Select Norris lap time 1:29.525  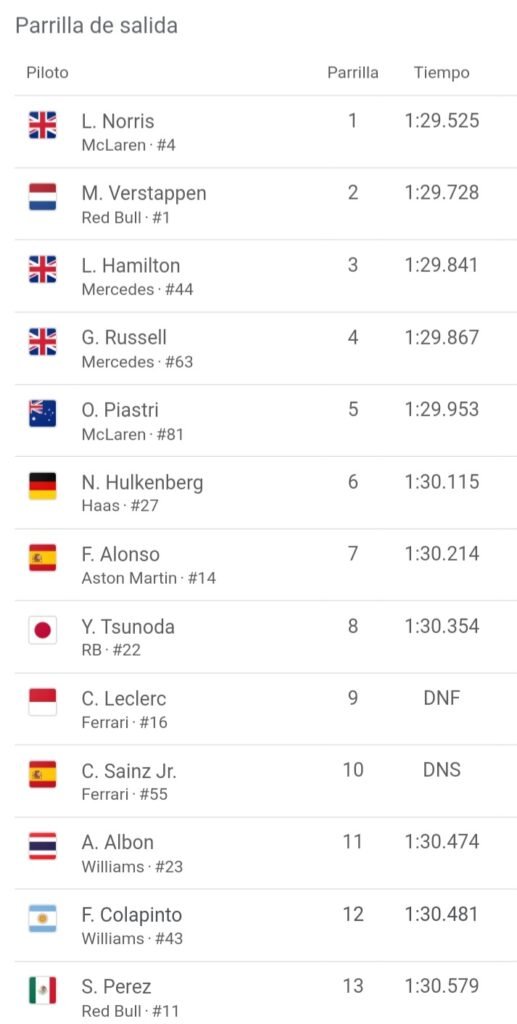442,121
